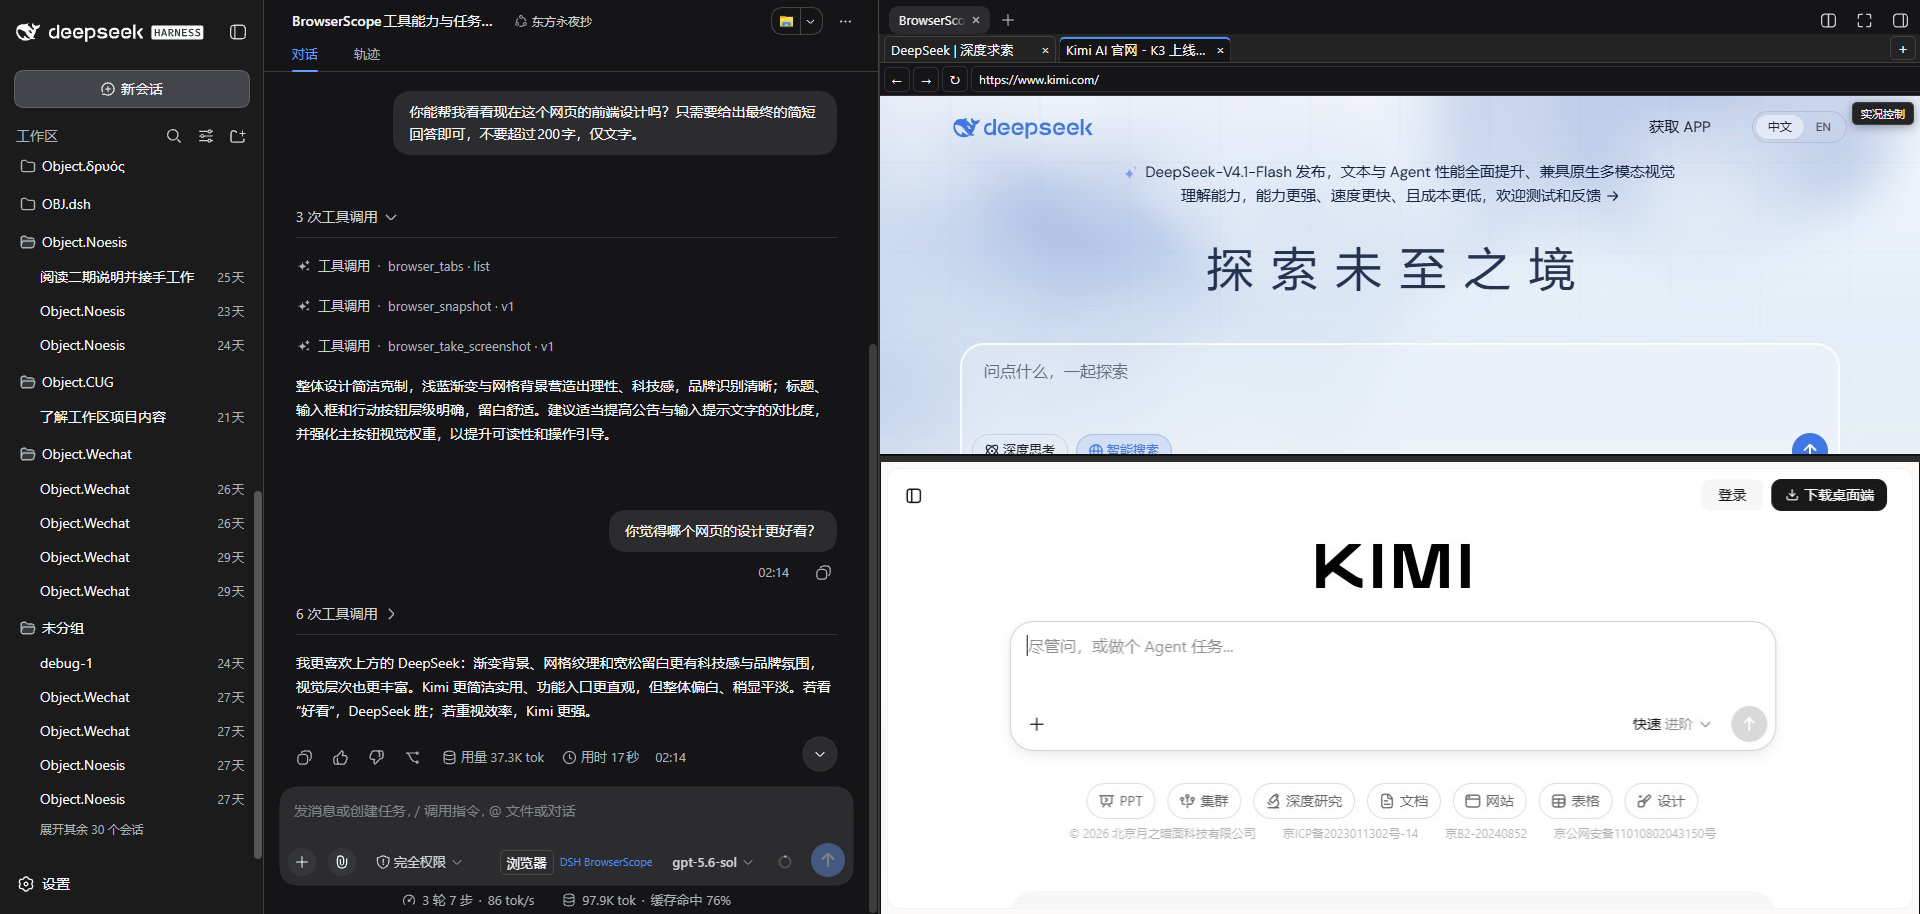Close the Kimi AI tab

(x=1220, y=50)
